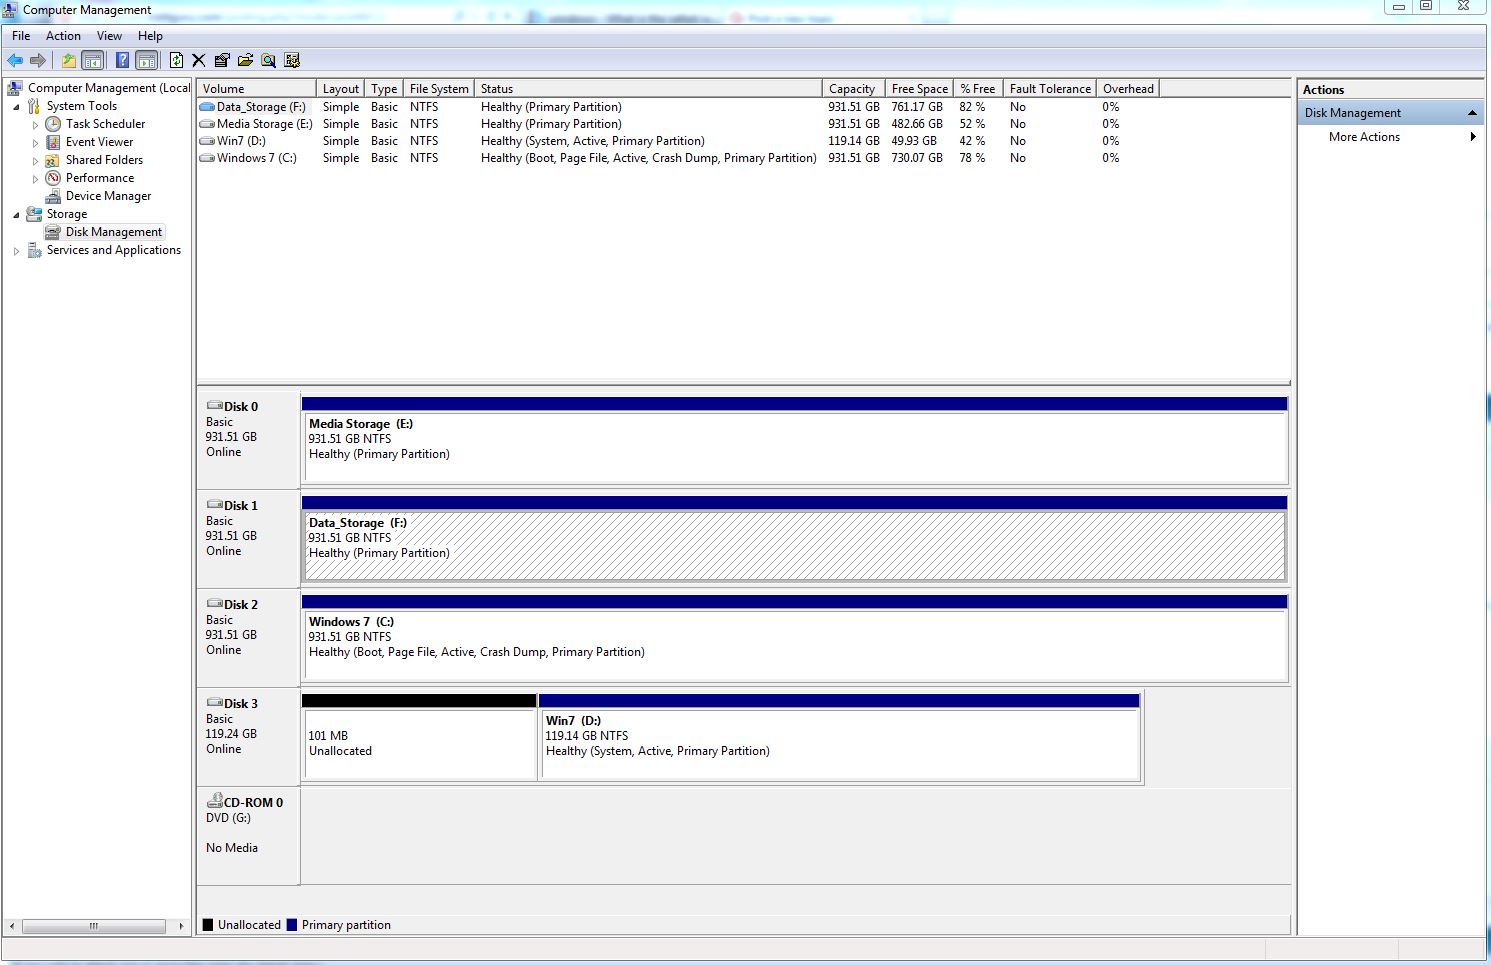Sort by the % Free column header
Screen dimensions: 1491x965
click(x=978, y=89)
